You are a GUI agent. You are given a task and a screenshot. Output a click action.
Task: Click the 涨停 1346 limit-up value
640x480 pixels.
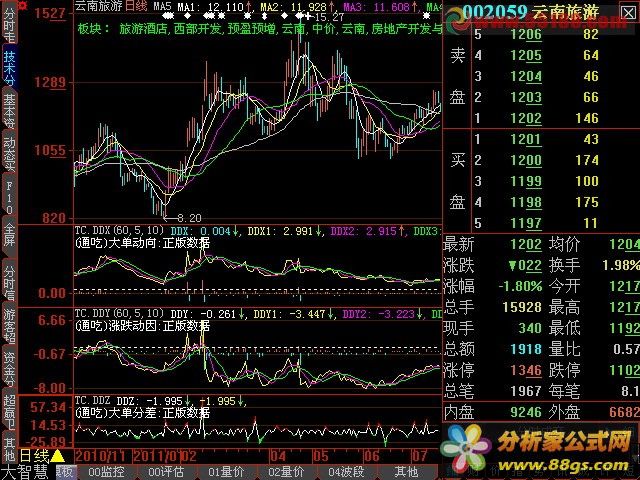tap(526, 371)
